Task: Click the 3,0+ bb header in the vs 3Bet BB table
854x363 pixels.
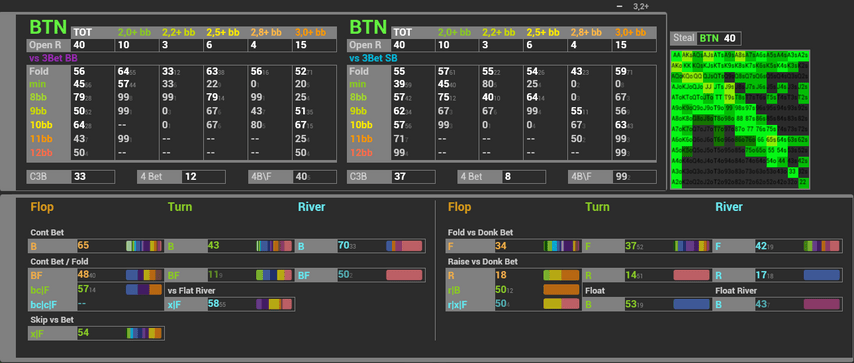Action: tap(310, 33)
